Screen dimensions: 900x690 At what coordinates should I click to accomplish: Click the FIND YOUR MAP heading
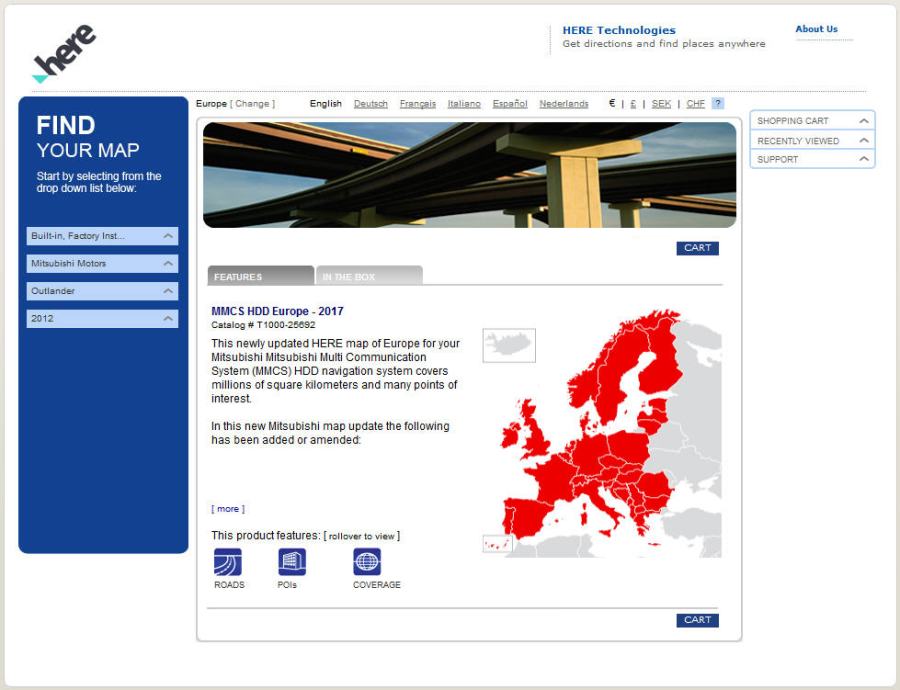tap(88, 137)
